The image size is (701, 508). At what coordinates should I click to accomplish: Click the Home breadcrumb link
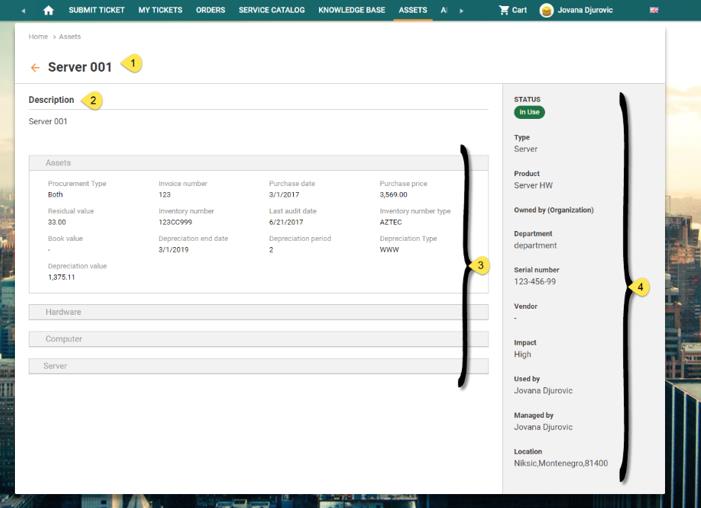click(x=38, y=36)
